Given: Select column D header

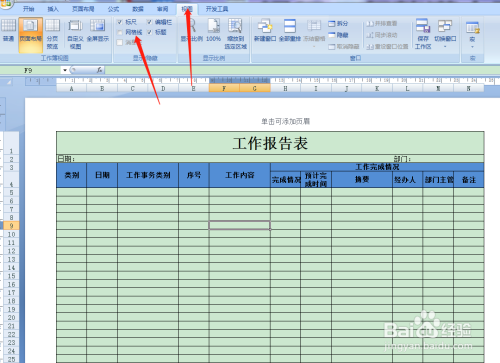Looking at the screenshot, I should [x=163, y=88].
